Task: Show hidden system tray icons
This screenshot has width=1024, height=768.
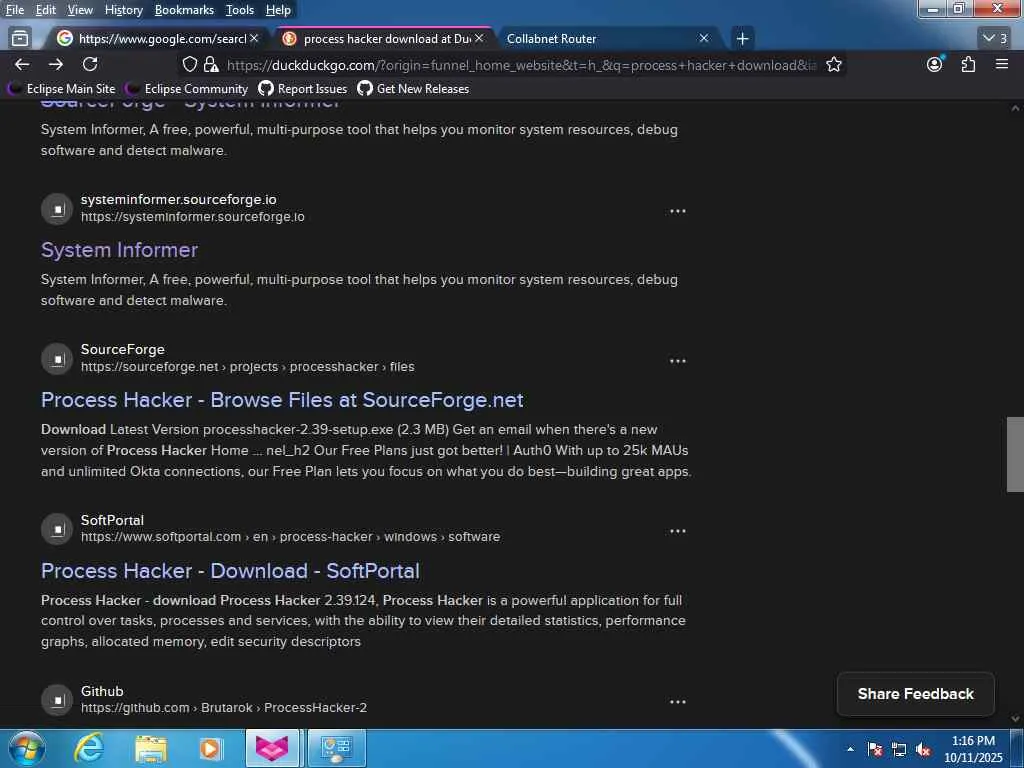Action: click(x=850, y=749)
